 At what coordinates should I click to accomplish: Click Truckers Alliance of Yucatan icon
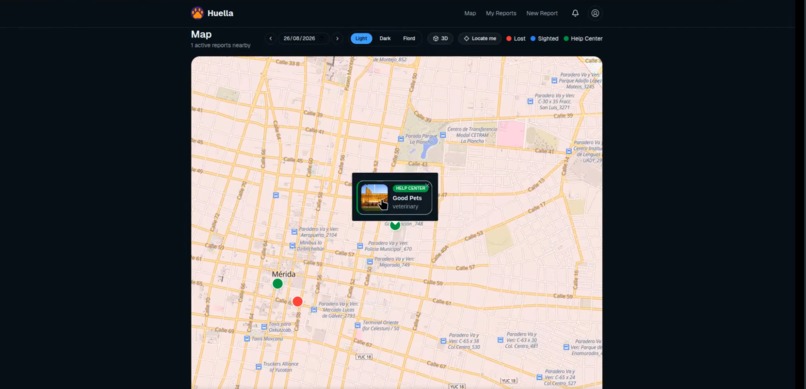258,366
